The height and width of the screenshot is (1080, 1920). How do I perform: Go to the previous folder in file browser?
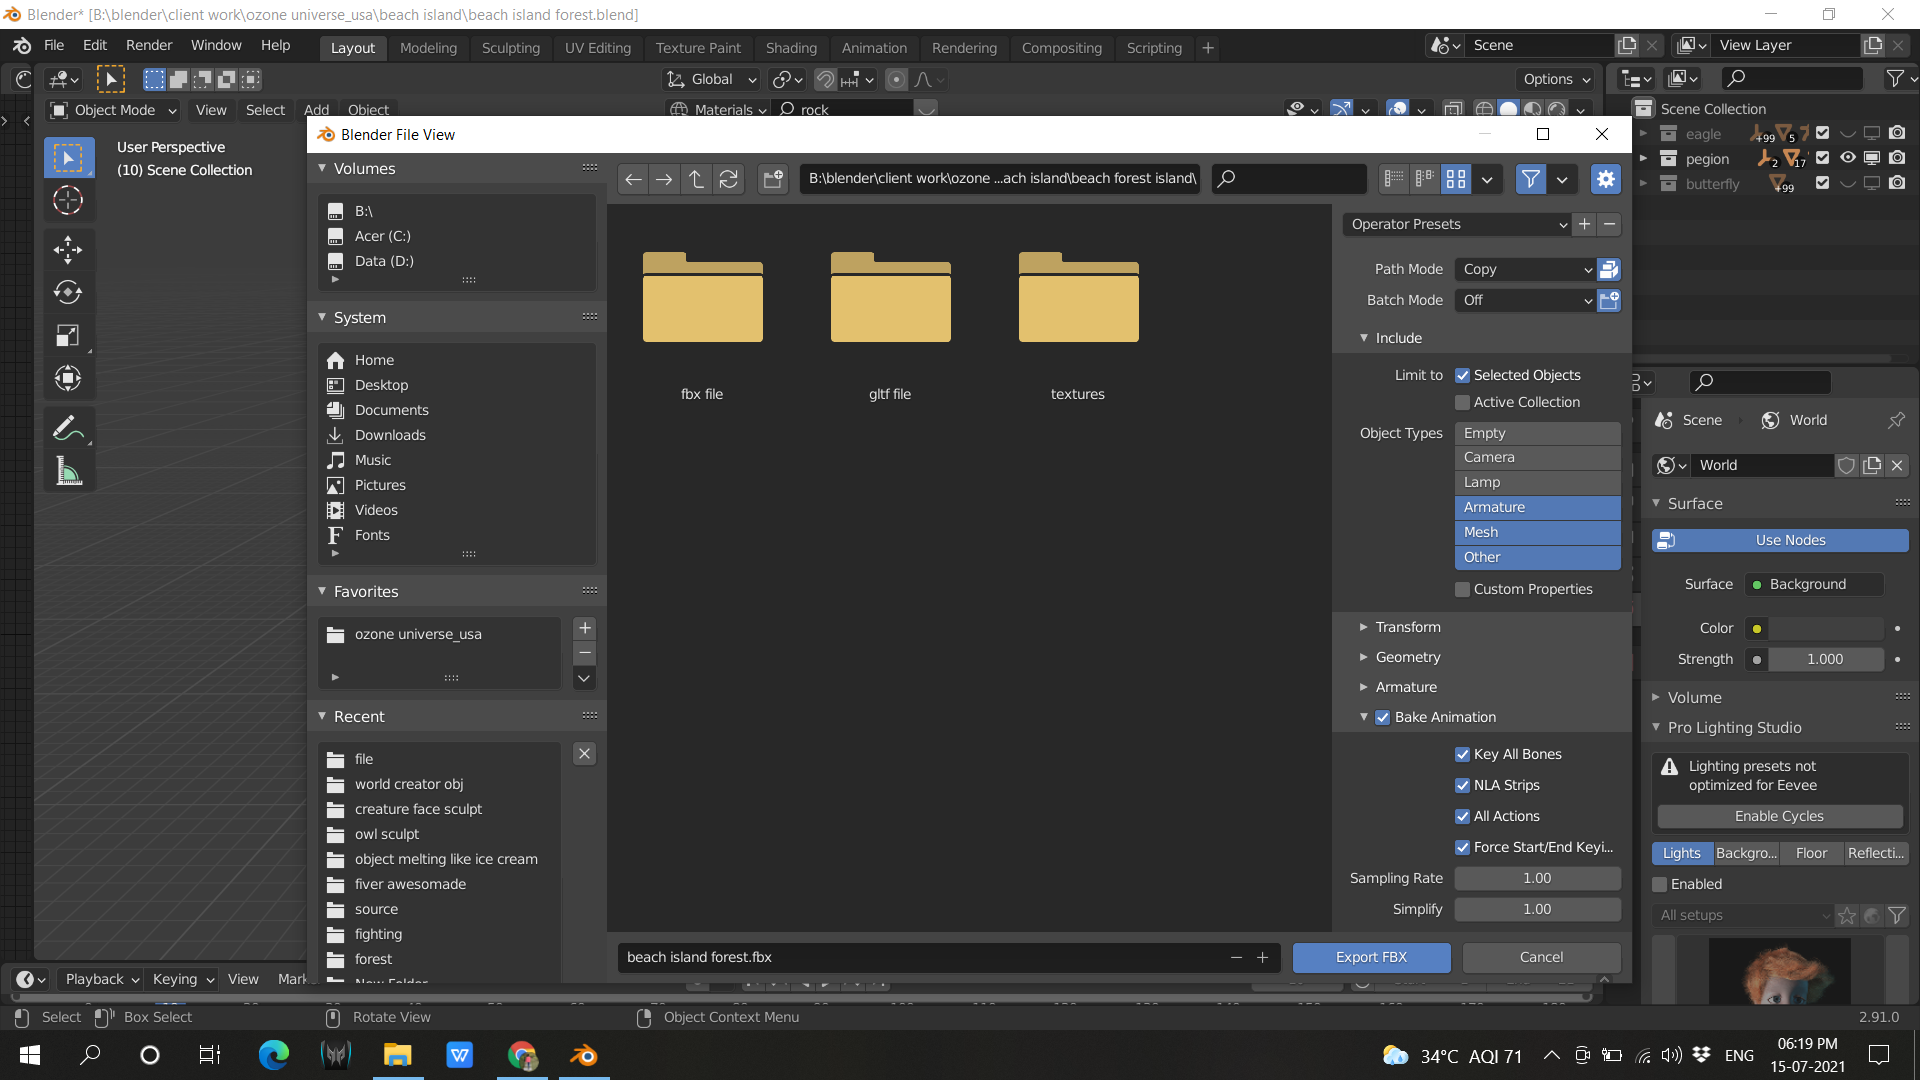633,179
